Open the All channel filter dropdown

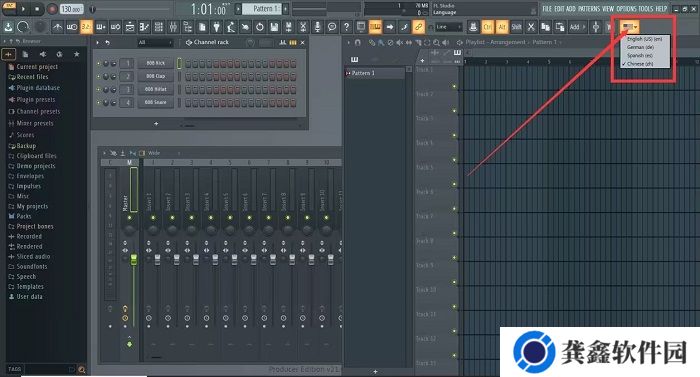[154, 42]
